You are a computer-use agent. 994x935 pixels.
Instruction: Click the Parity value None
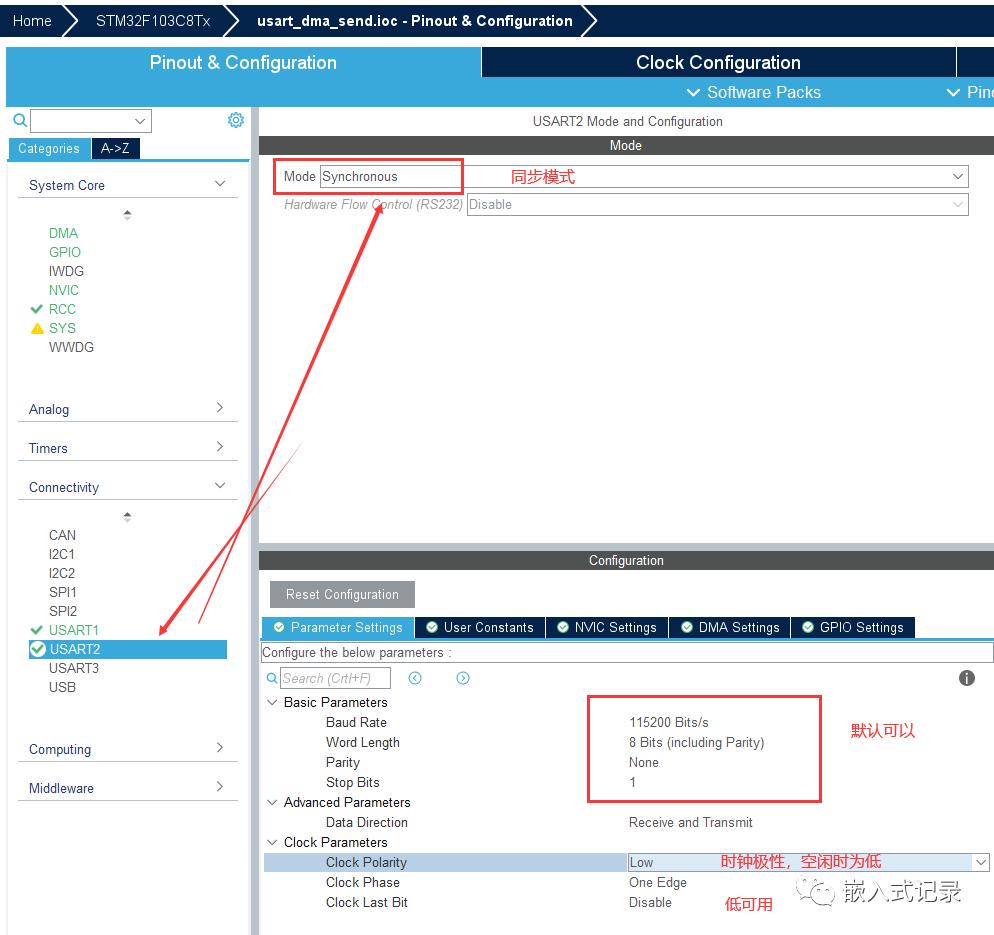click(x=643, y=762)
